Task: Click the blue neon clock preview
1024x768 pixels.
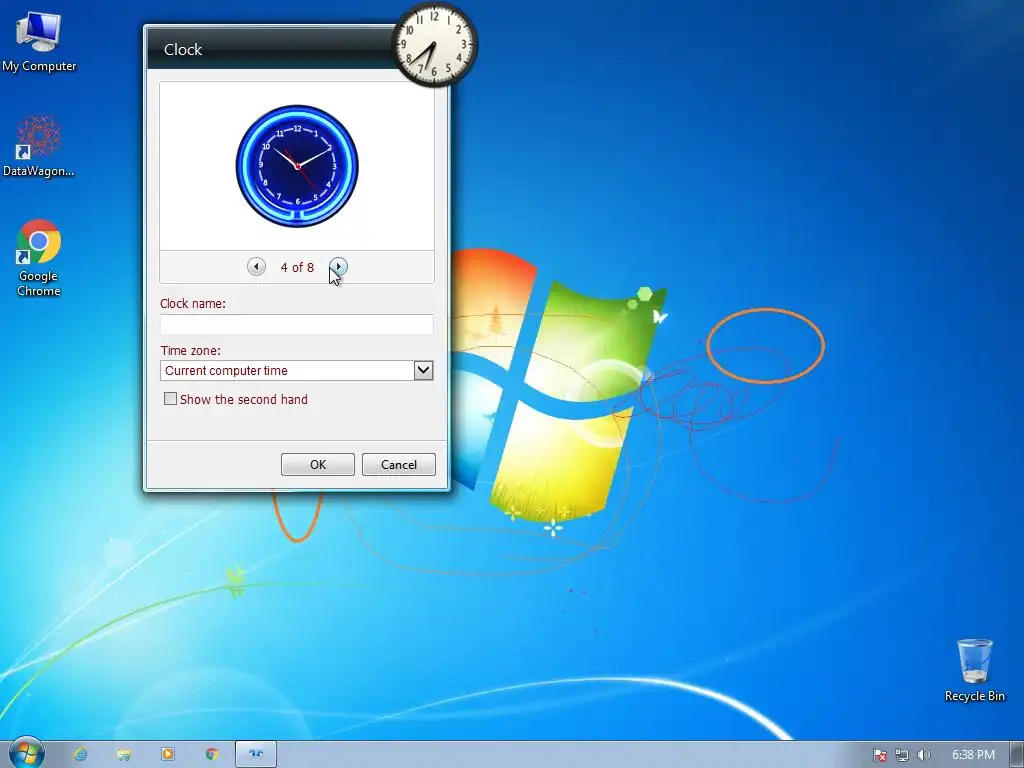Action: [297, 166]
